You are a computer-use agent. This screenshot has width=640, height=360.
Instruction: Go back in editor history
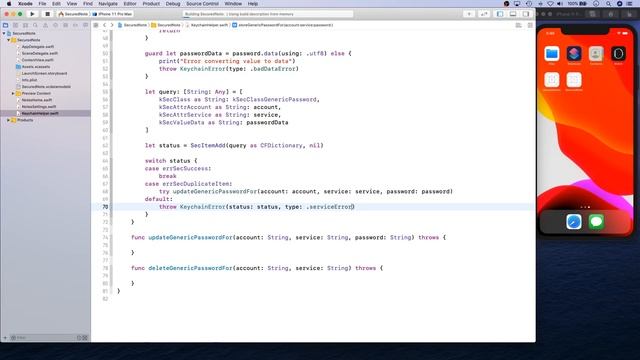tap(104, 25)
